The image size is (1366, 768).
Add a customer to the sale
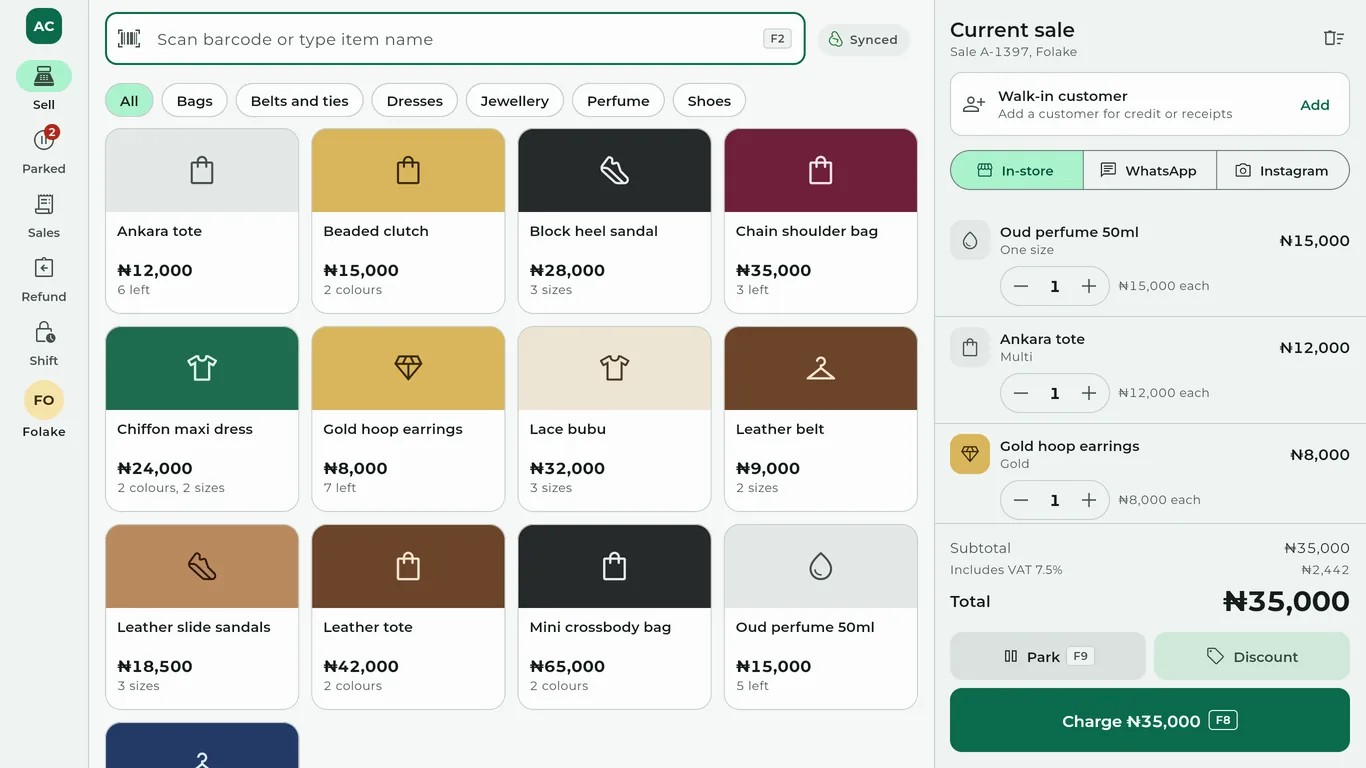(x=1314, y=105)
